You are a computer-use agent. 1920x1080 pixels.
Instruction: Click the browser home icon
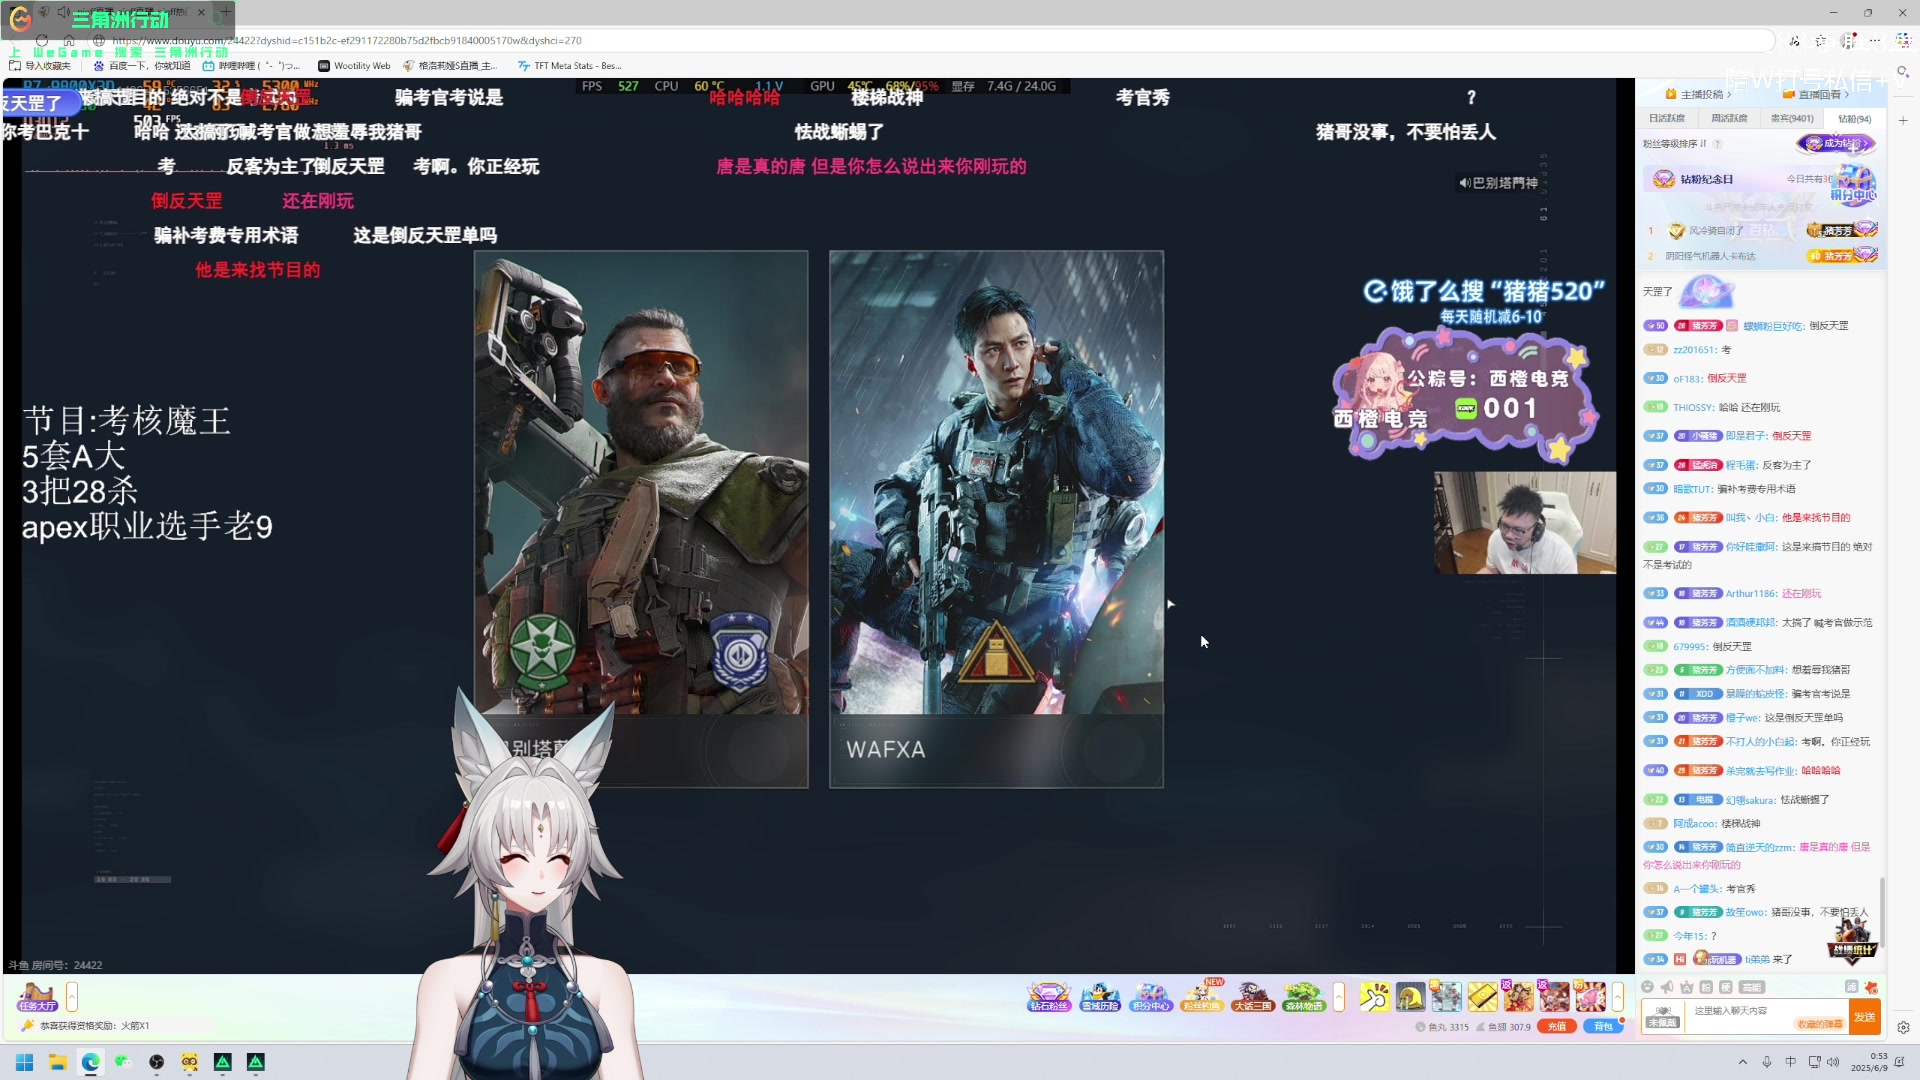[69, 41]
